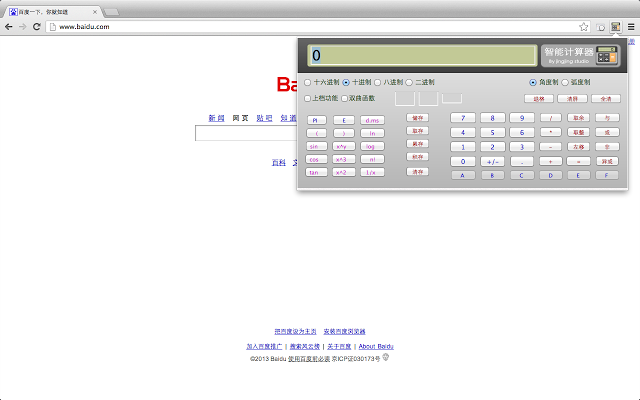Choose 弧度制 radian mode

565,82
